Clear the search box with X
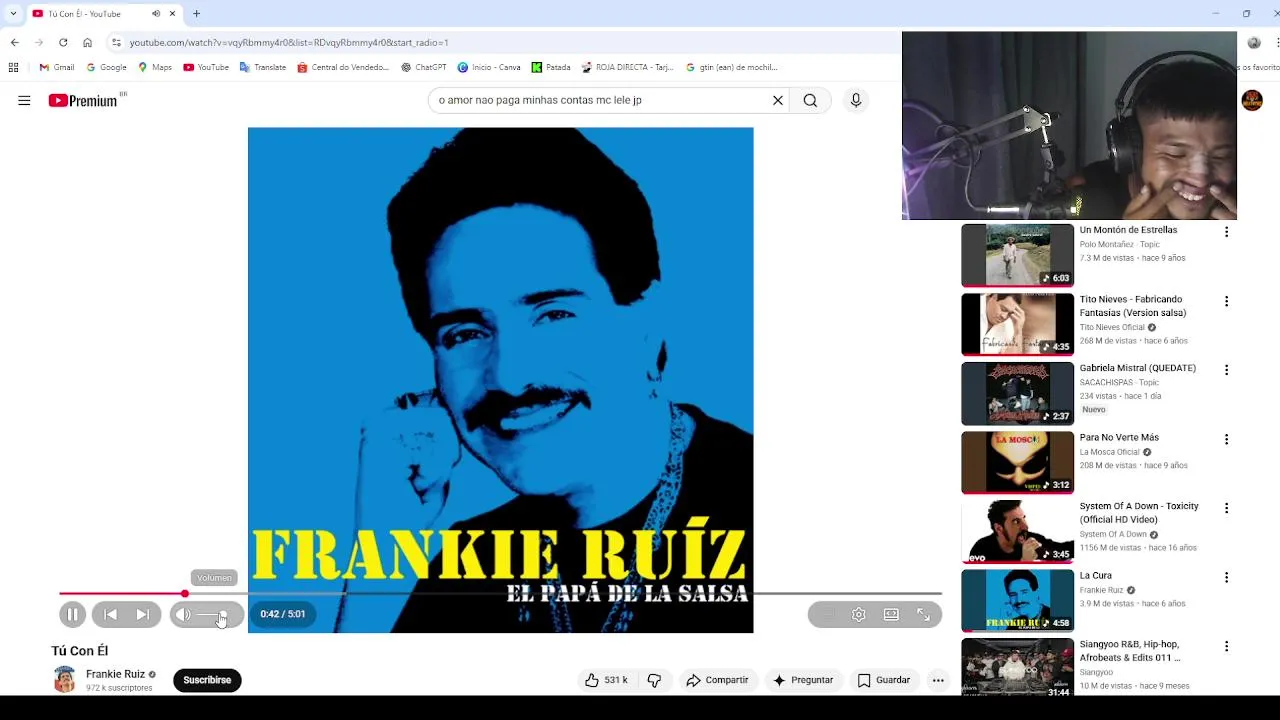 pyautogui.click(x=777, y=100)
